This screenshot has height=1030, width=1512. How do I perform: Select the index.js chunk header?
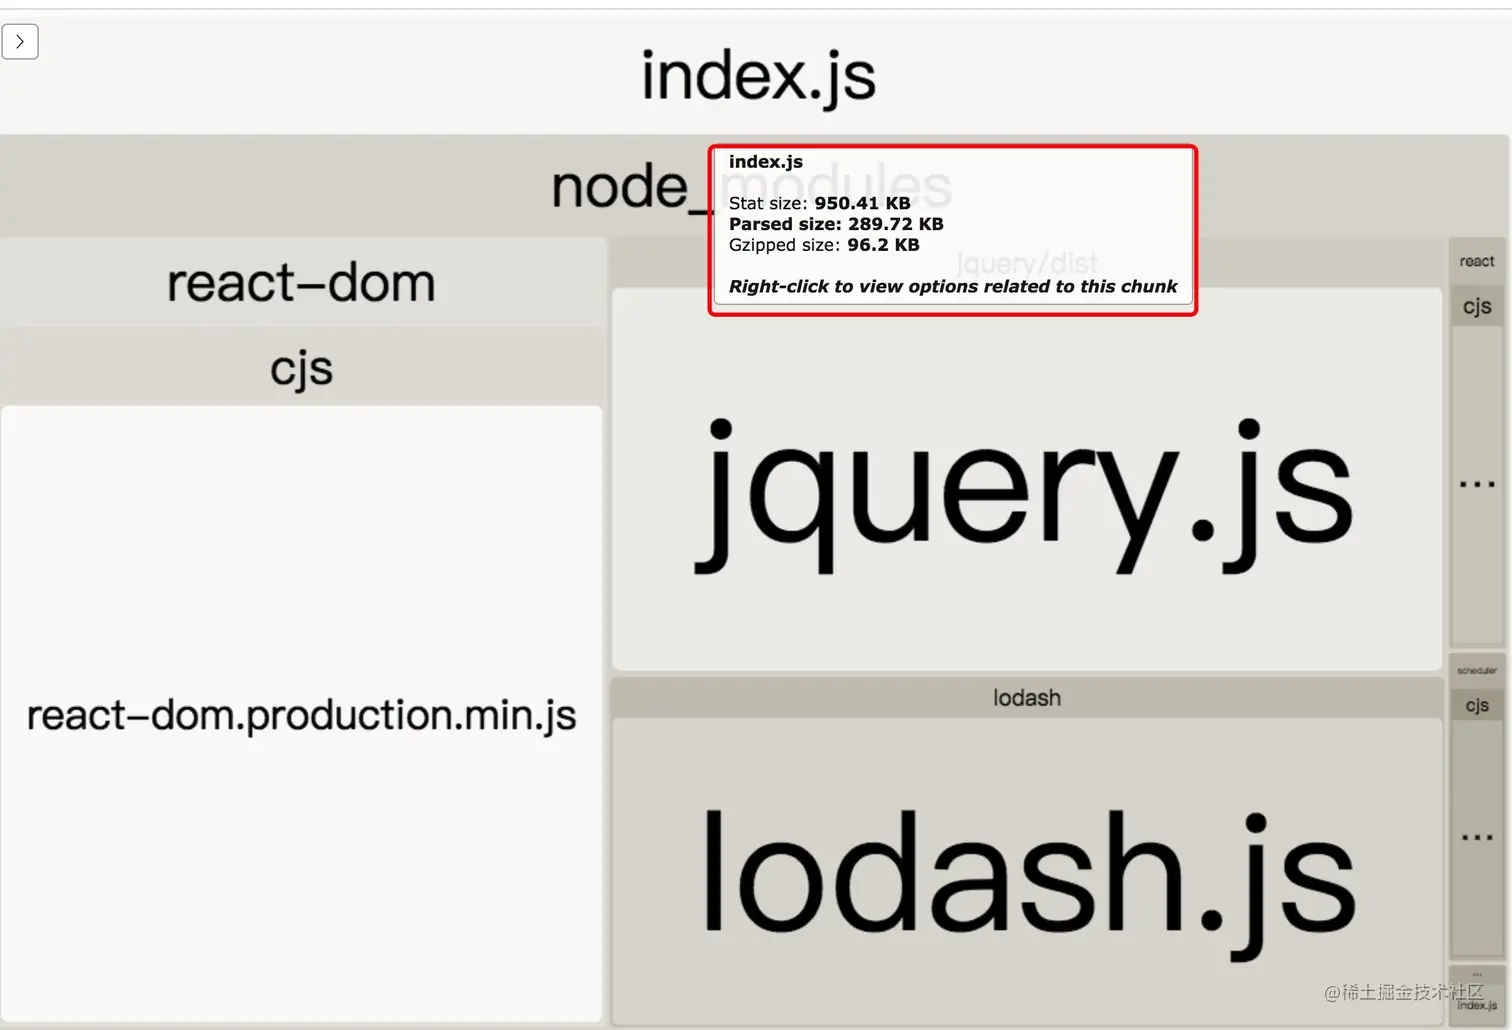pyautogui.click(x=756, y=75)
